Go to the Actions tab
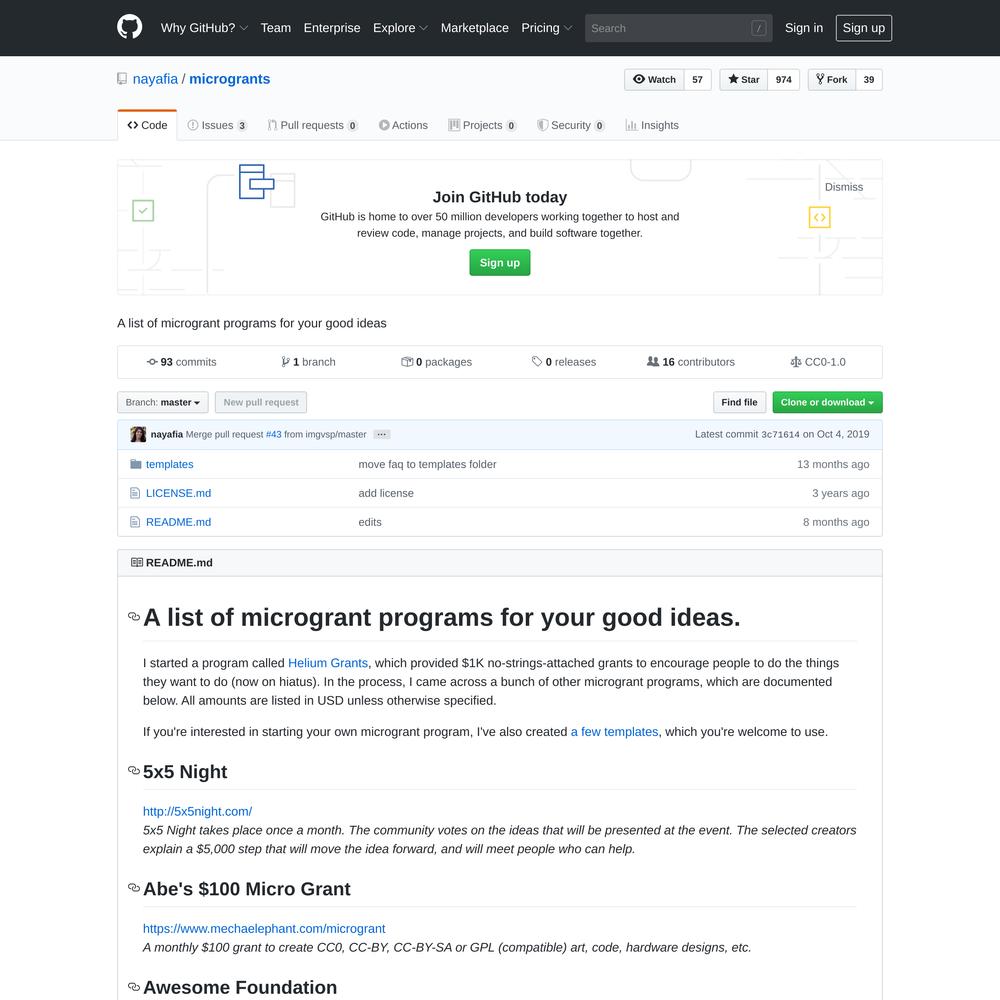 pyautogui.click(x=403, y=125)
